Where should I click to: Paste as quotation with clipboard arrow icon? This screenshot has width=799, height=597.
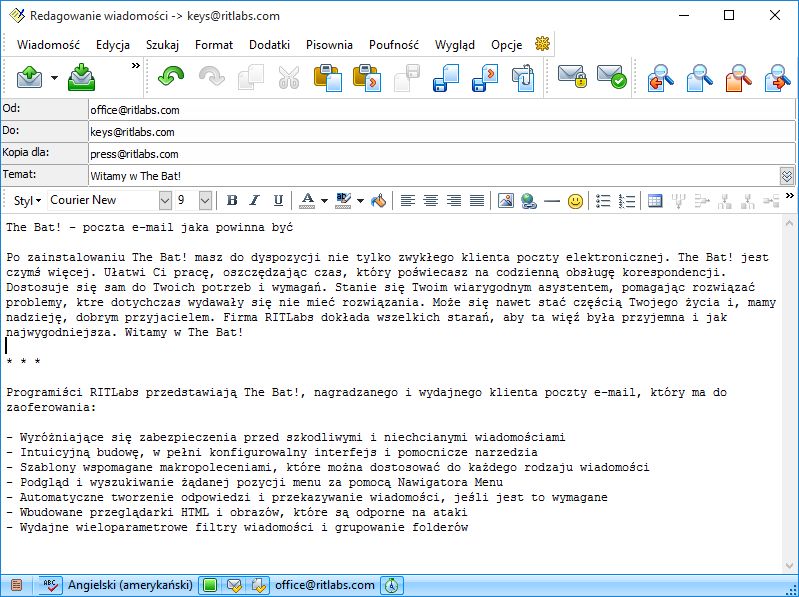click(367, 77)
